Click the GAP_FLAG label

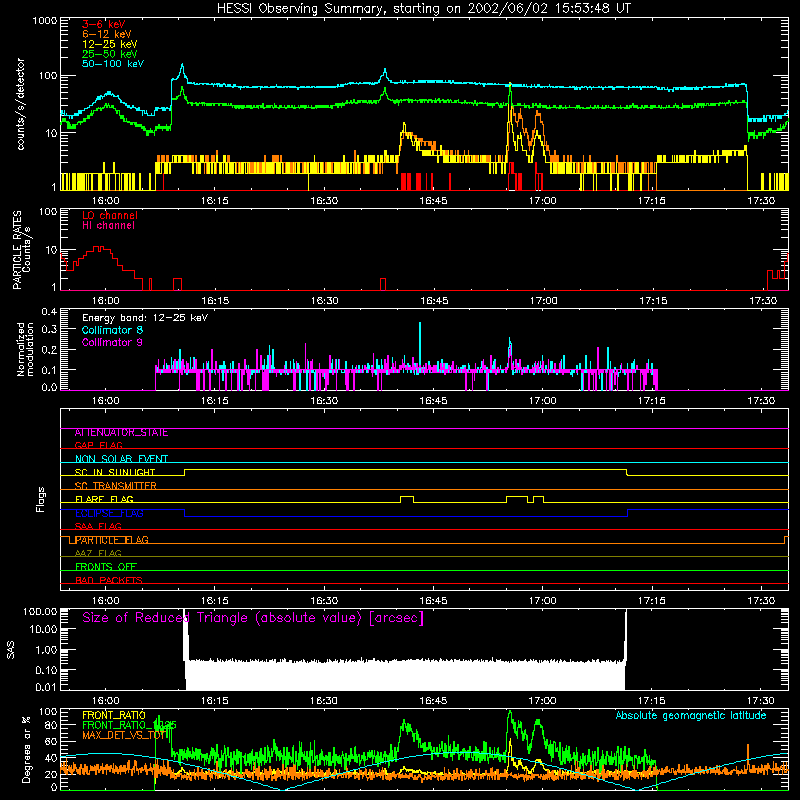click(x=98, y=445)
